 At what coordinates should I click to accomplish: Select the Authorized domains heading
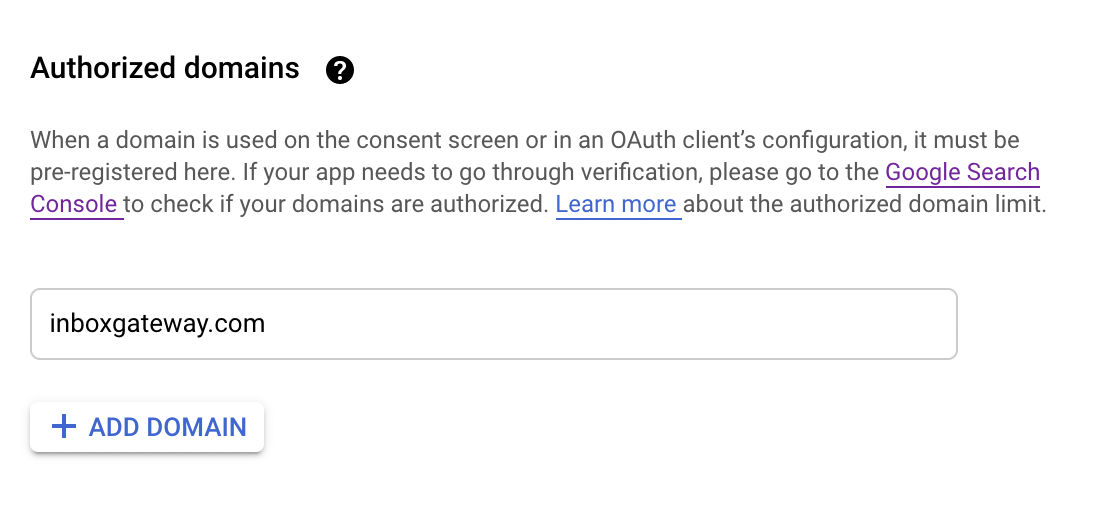click(x=165, y=68)
